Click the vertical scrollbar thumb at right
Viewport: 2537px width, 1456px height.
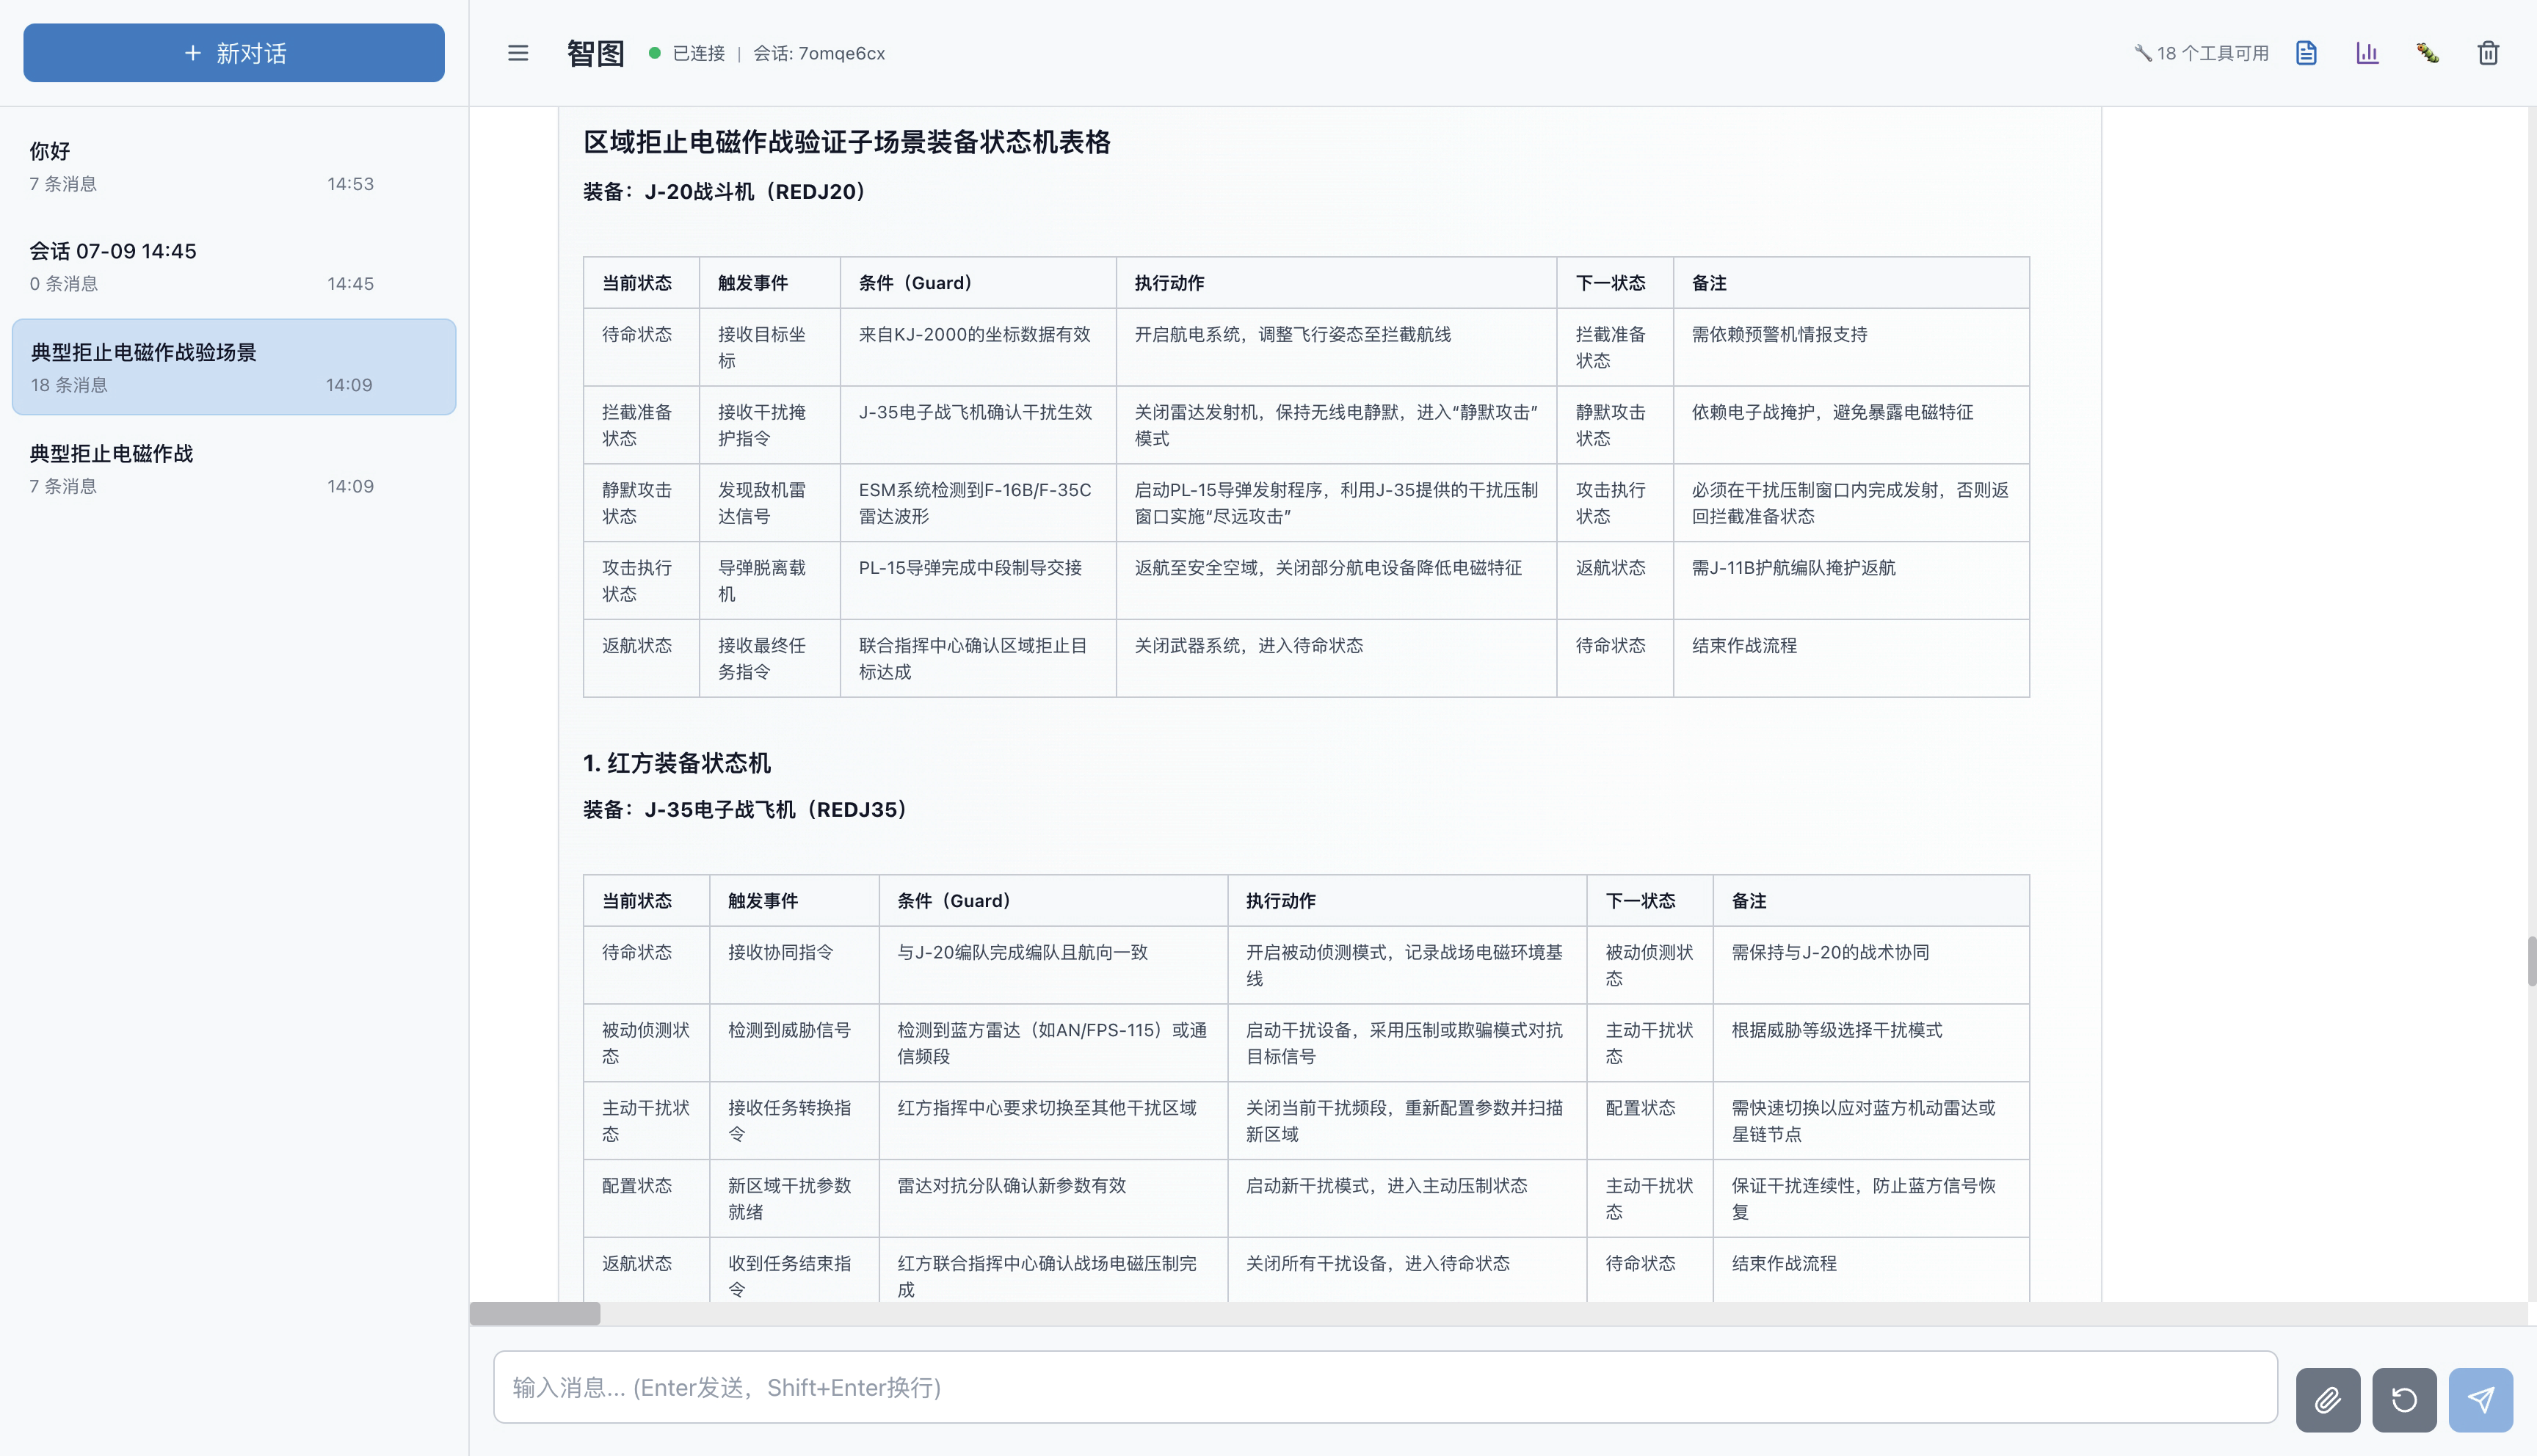coord(2531,961)
